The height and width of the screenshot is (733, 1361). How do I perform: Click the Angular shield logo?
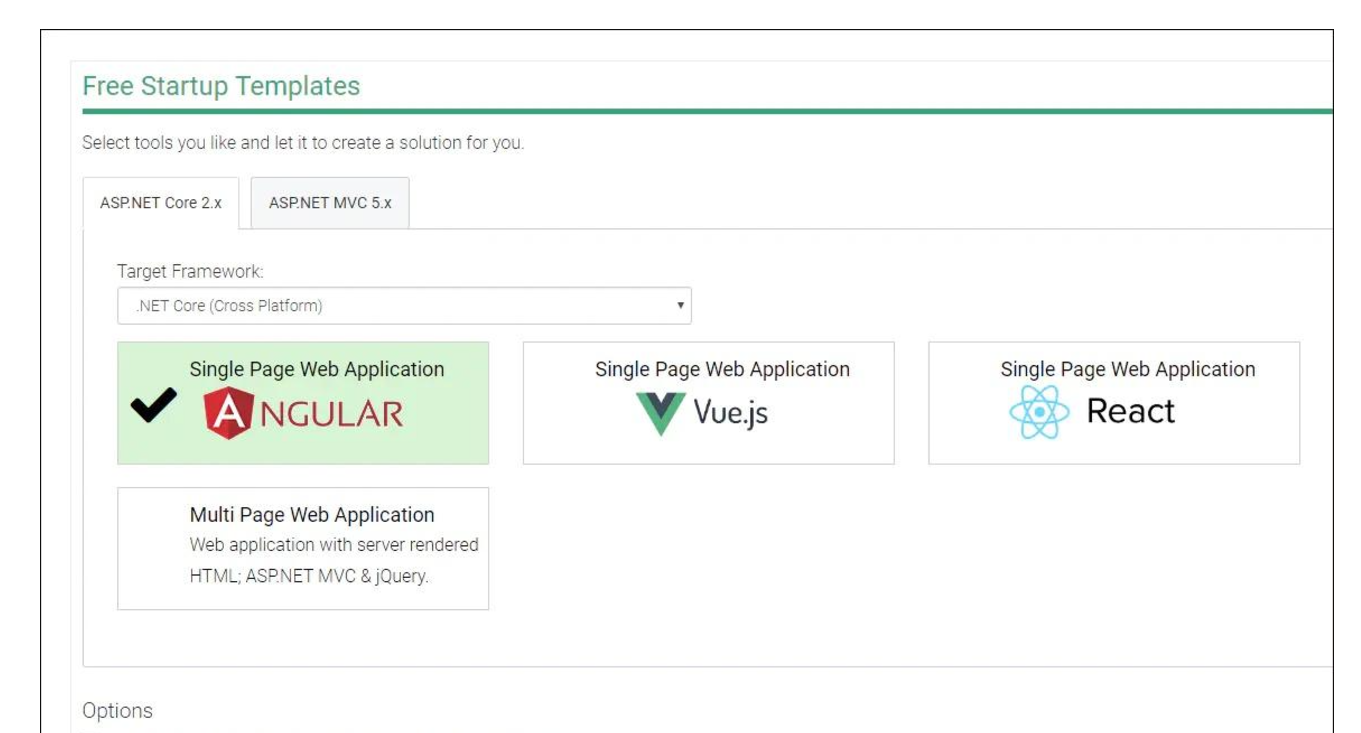[x=228, y=413]
